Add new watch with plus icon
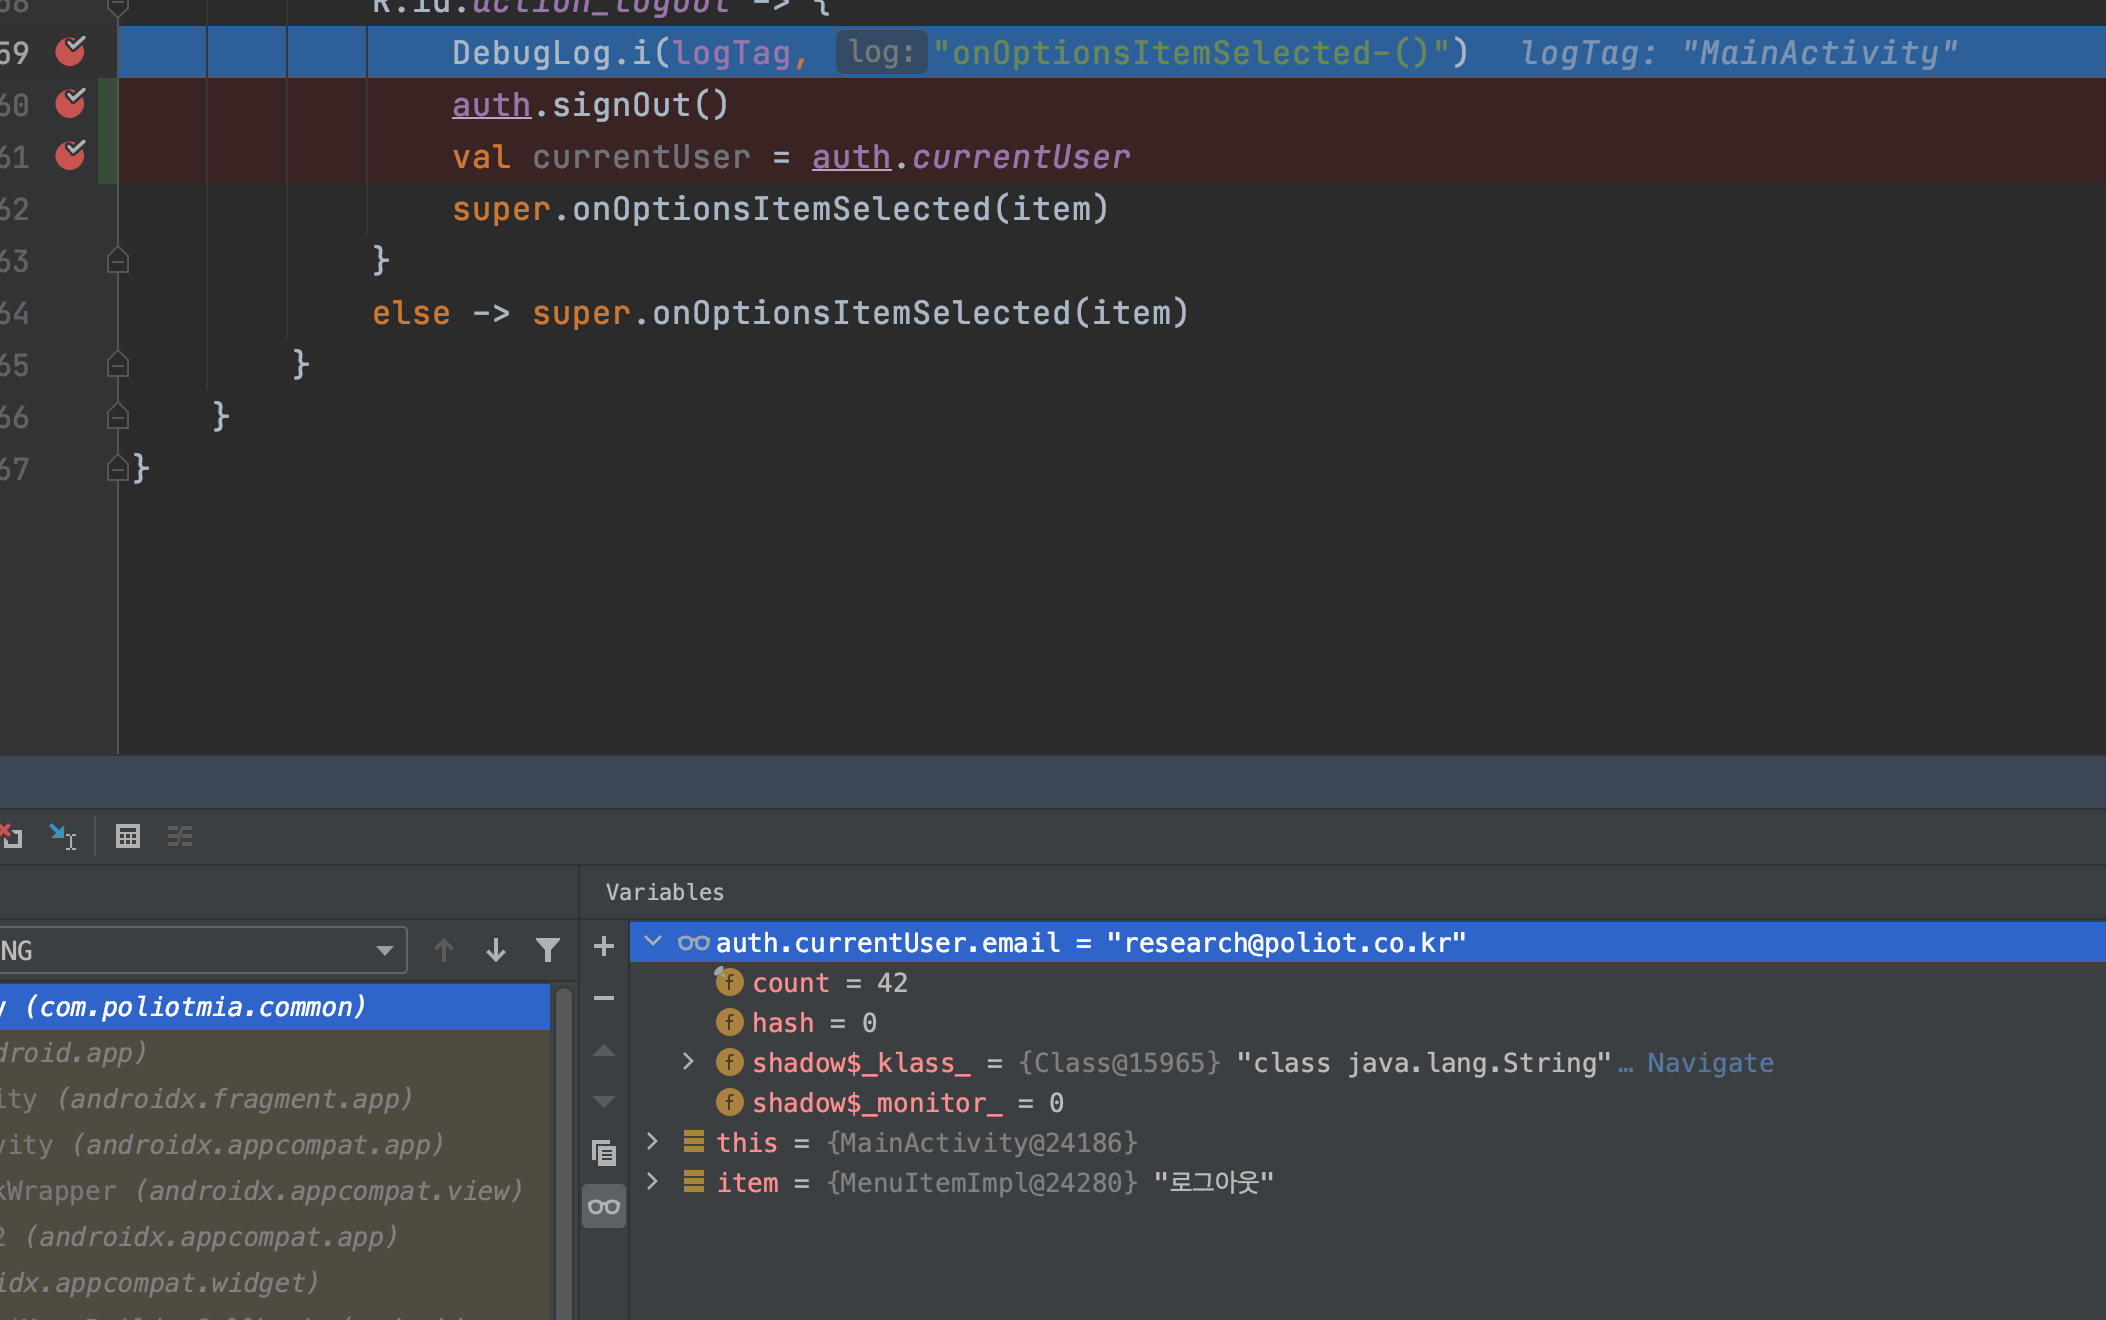Viewport: 2106px width, 1320px height. pos(604,946)
